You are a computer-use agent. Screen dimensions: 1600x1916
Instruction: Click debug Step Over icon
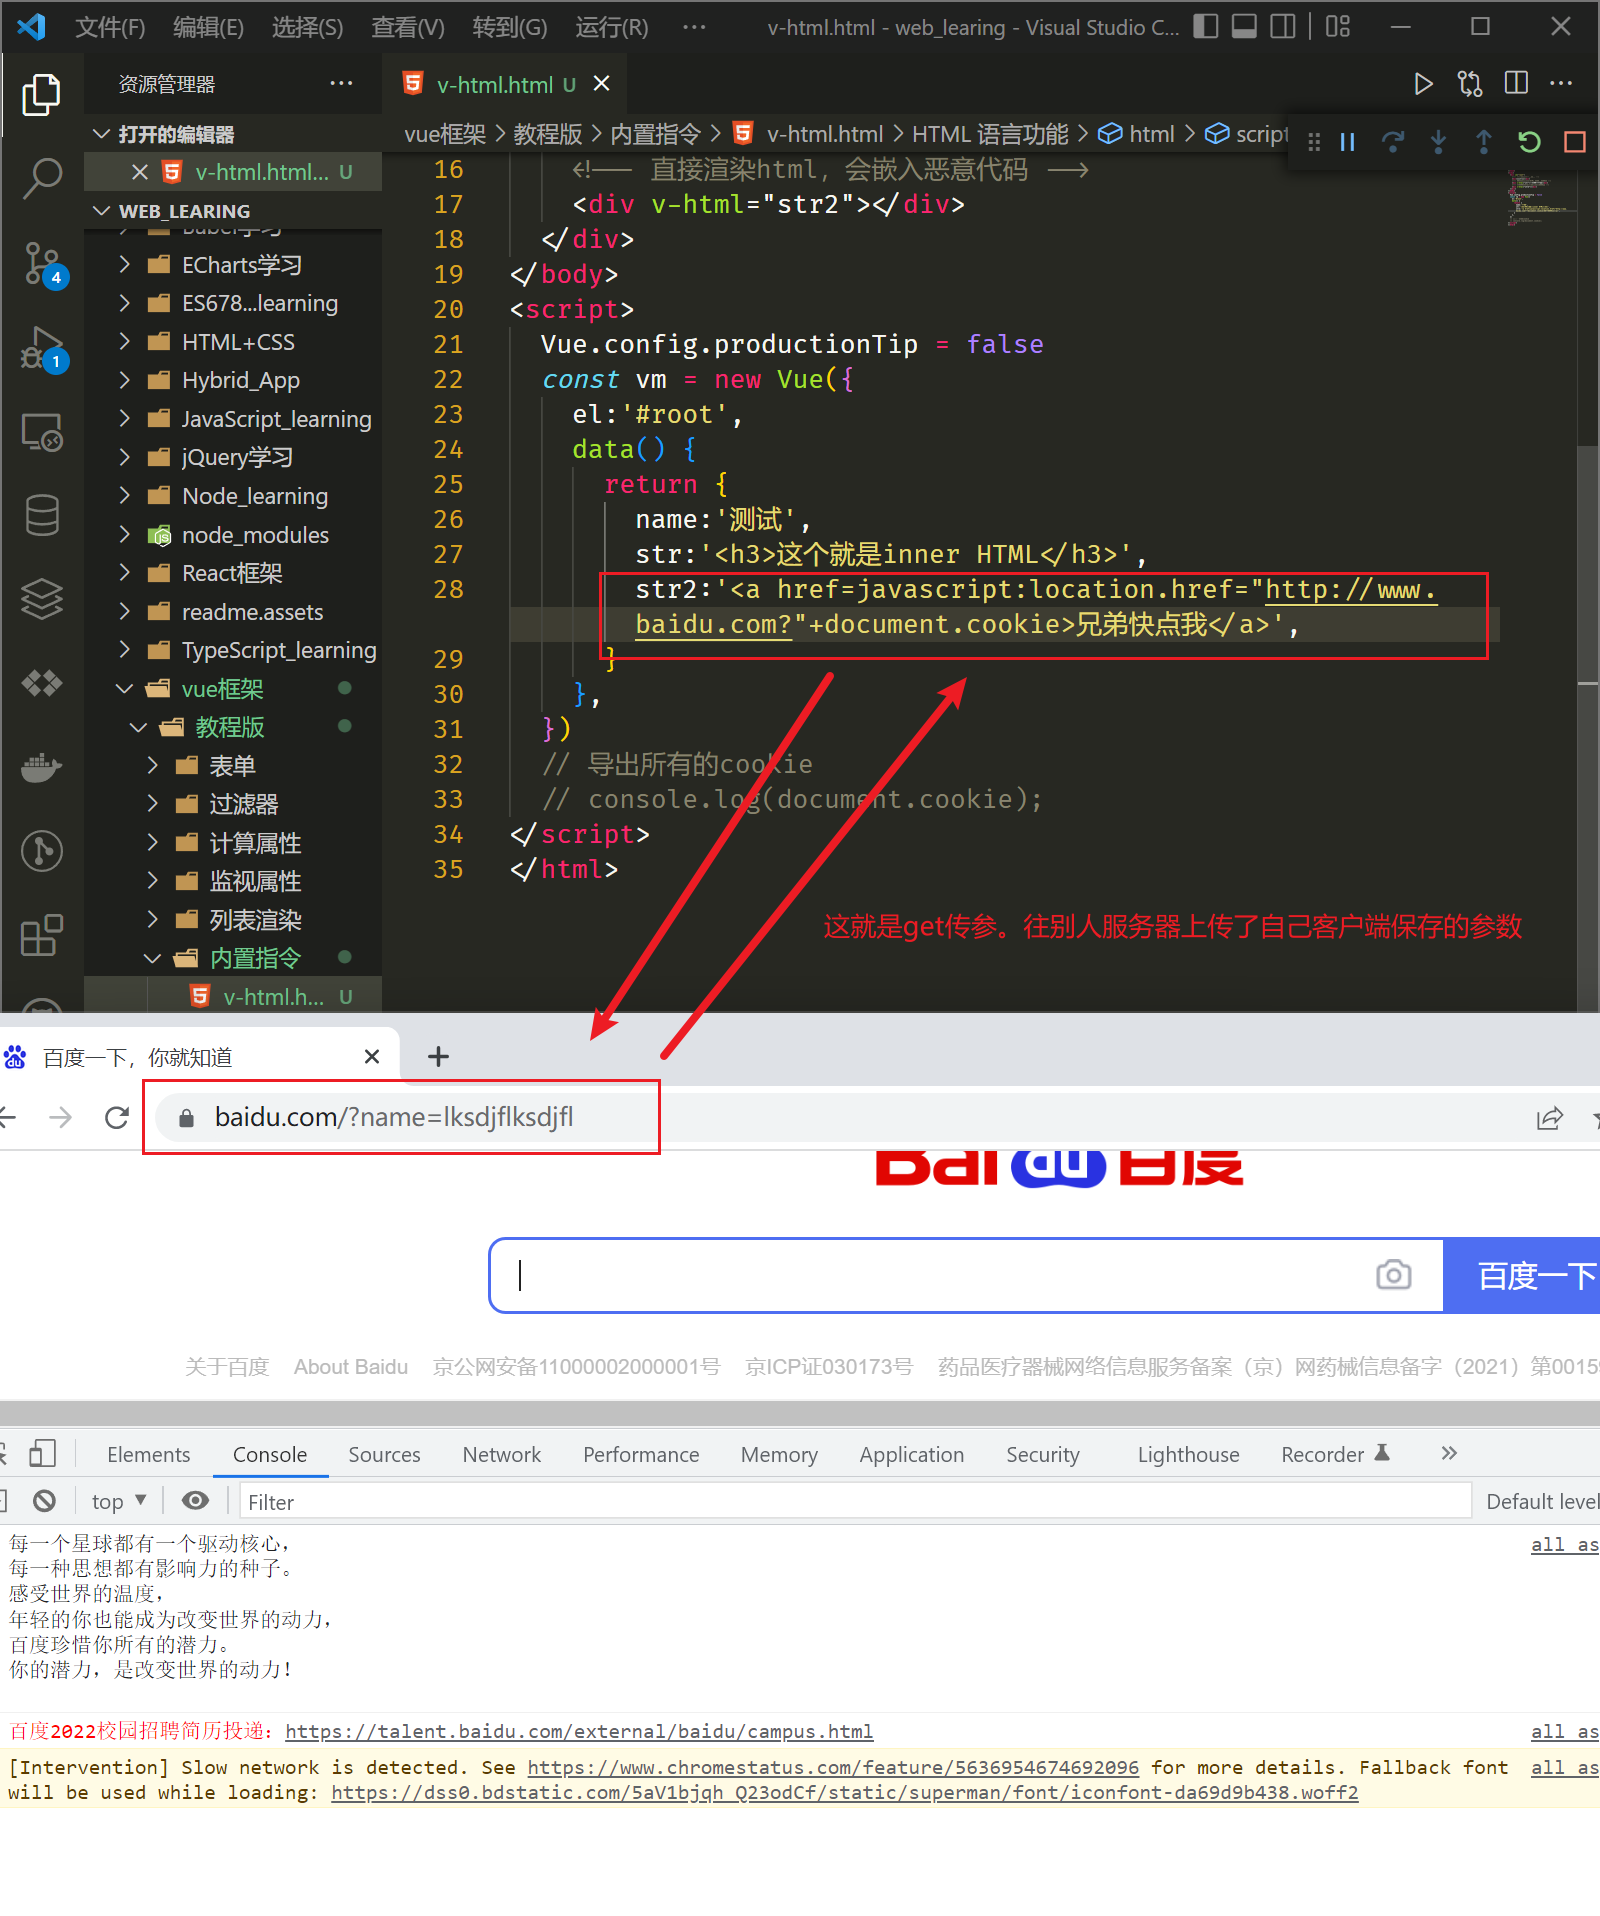click(x=1392, y=142)
